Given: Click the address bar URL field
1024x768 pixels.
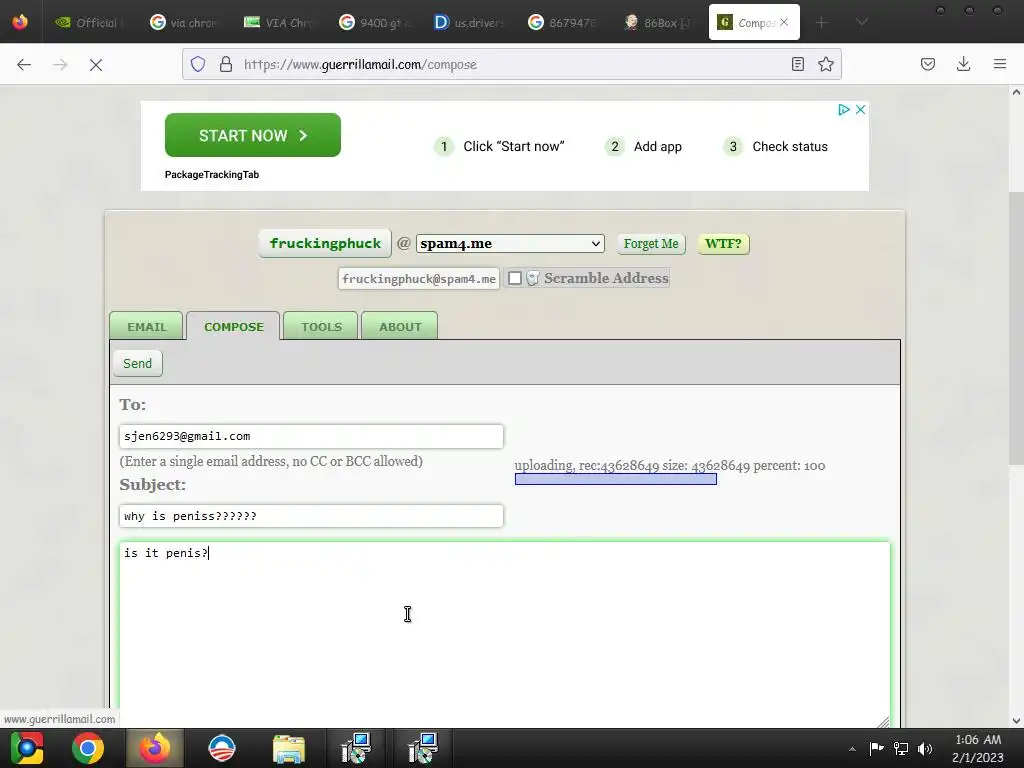Looking at the screenshot, I should pos(509,64).
